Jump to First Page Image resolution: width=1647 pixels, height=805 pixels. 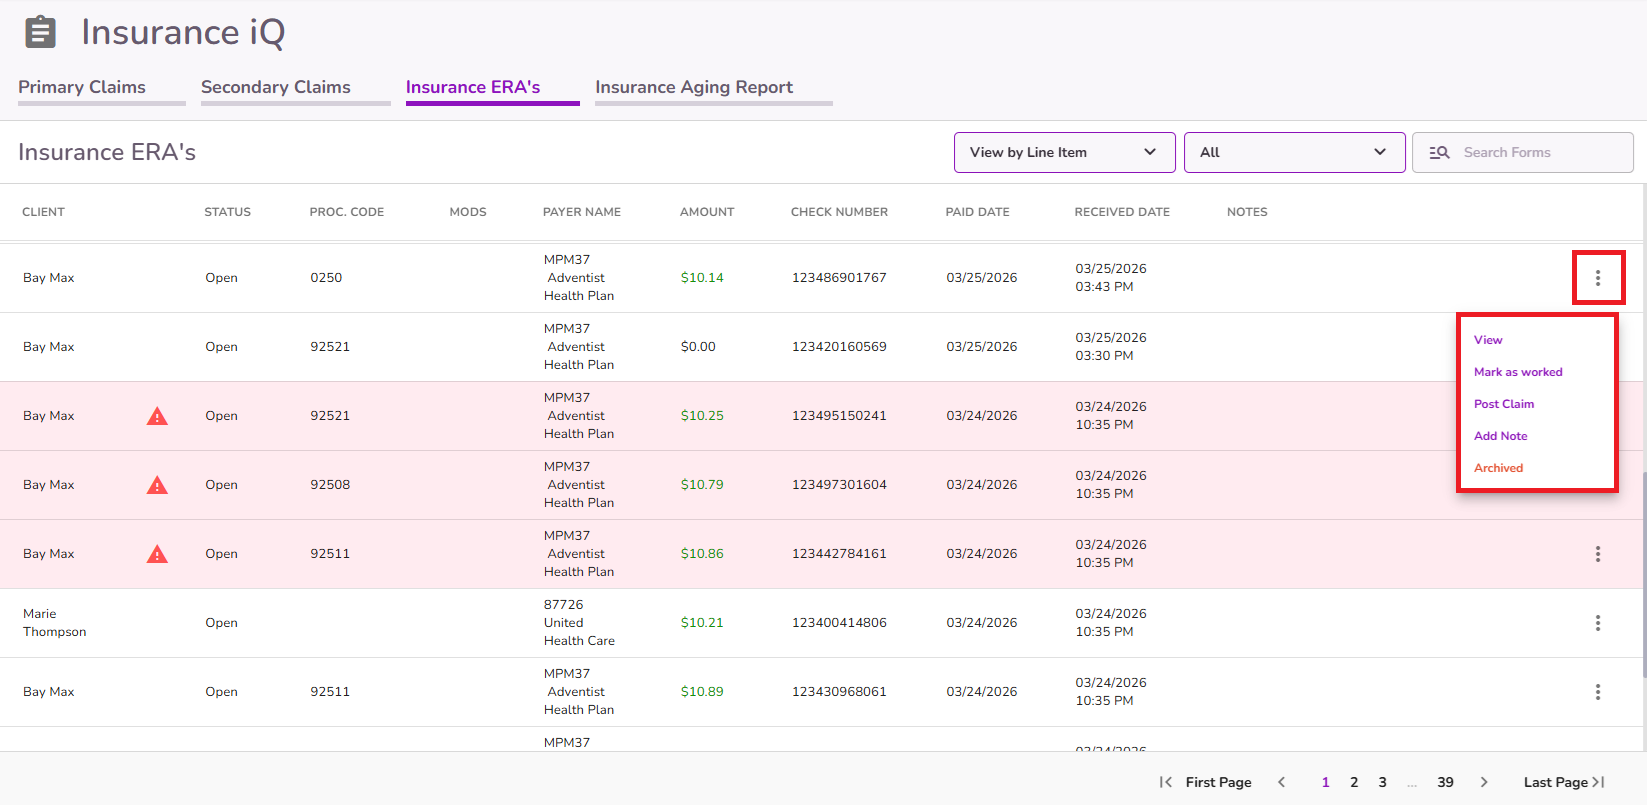[x=1207, y=782]
